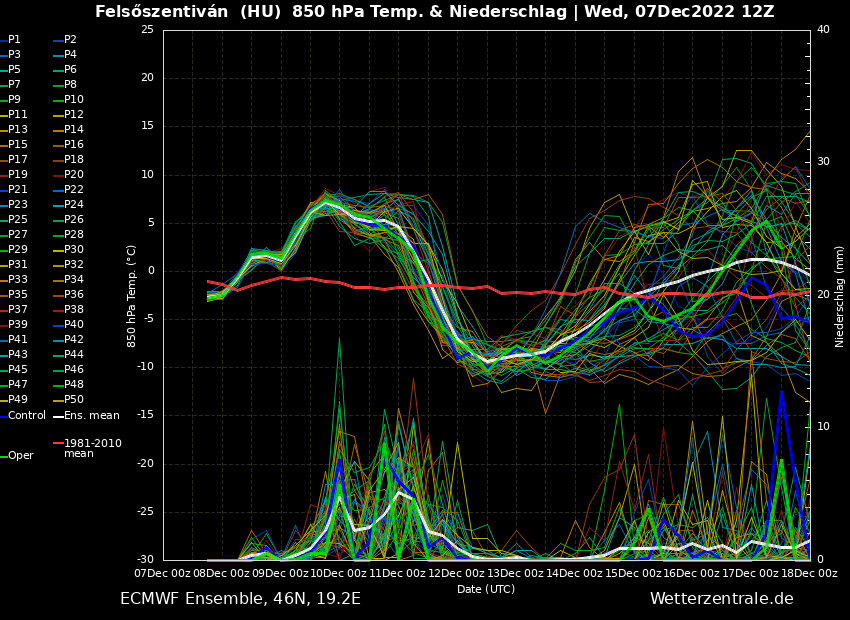Click the 850 hPa Temp. (°C) axis label
This screenshot has height=620, width=850.
[x=132, y=296]
